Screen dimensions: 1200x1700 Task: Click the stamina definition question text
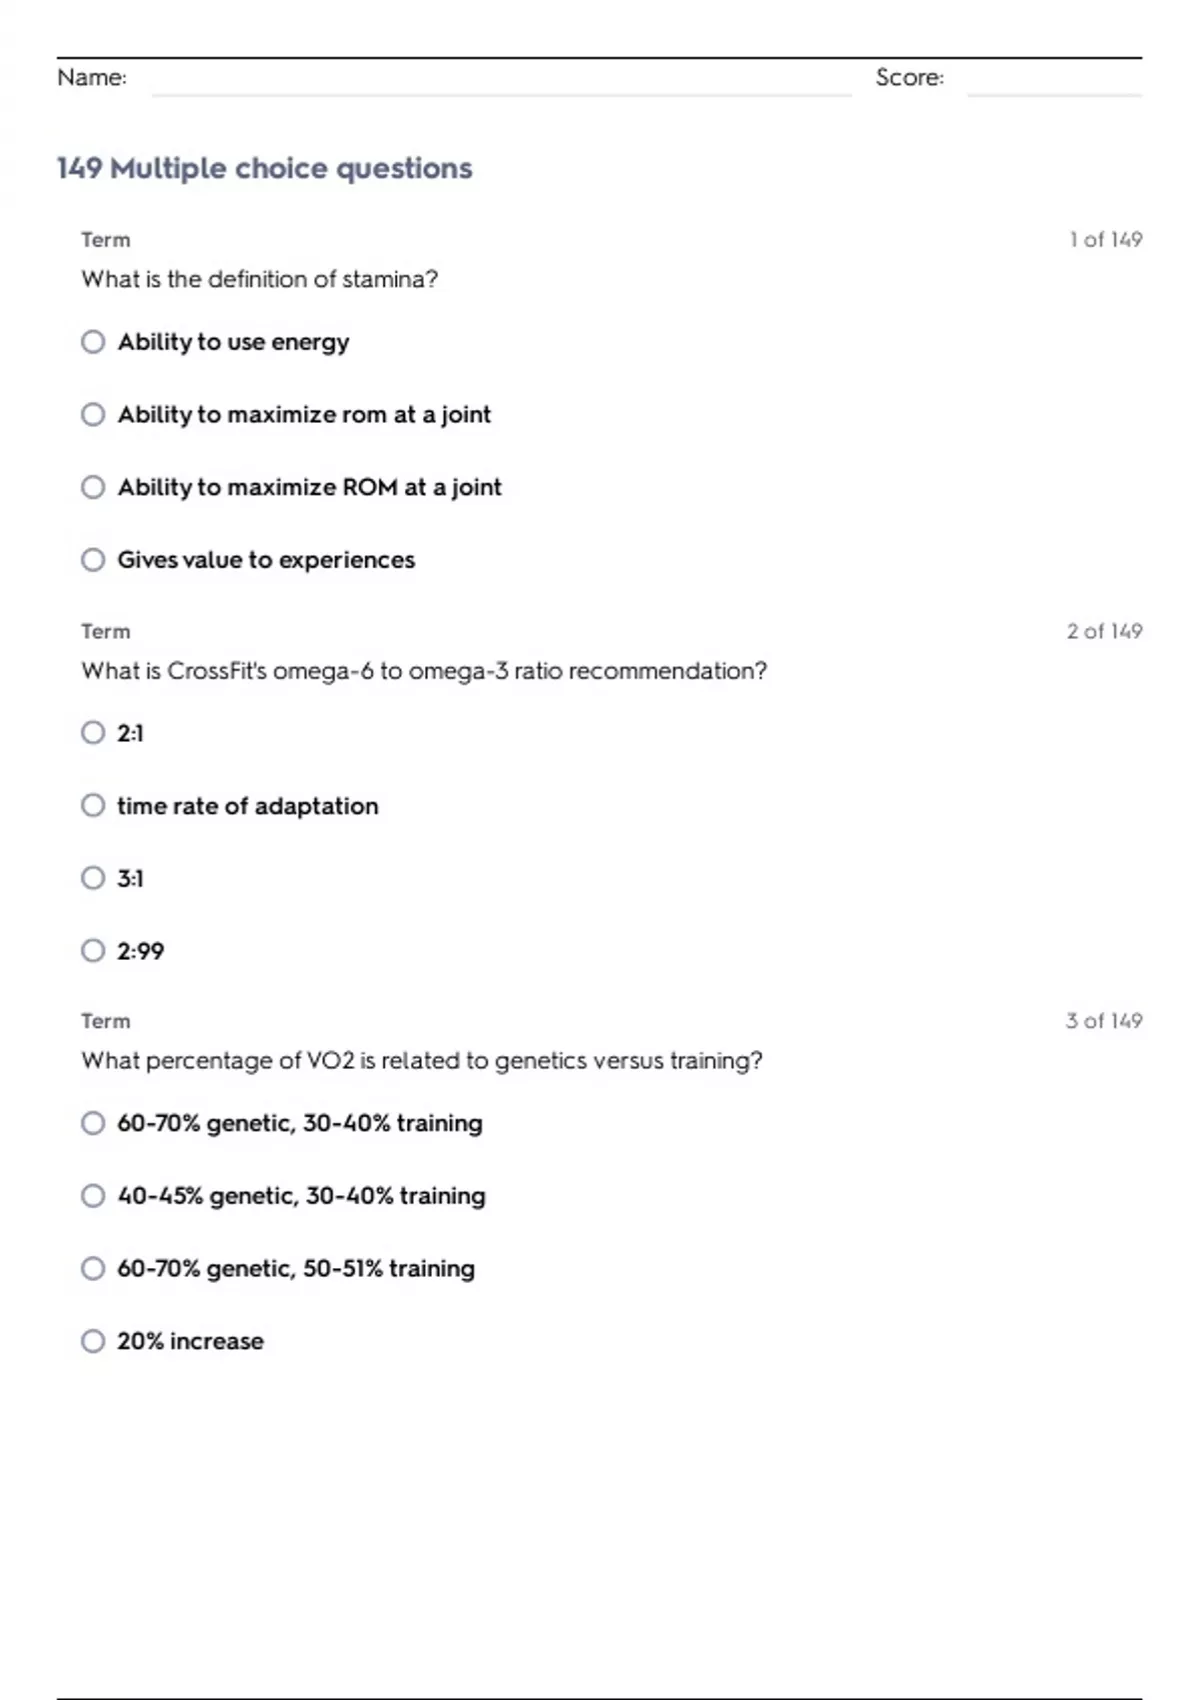pyautogui.click(x=260, y=279)
